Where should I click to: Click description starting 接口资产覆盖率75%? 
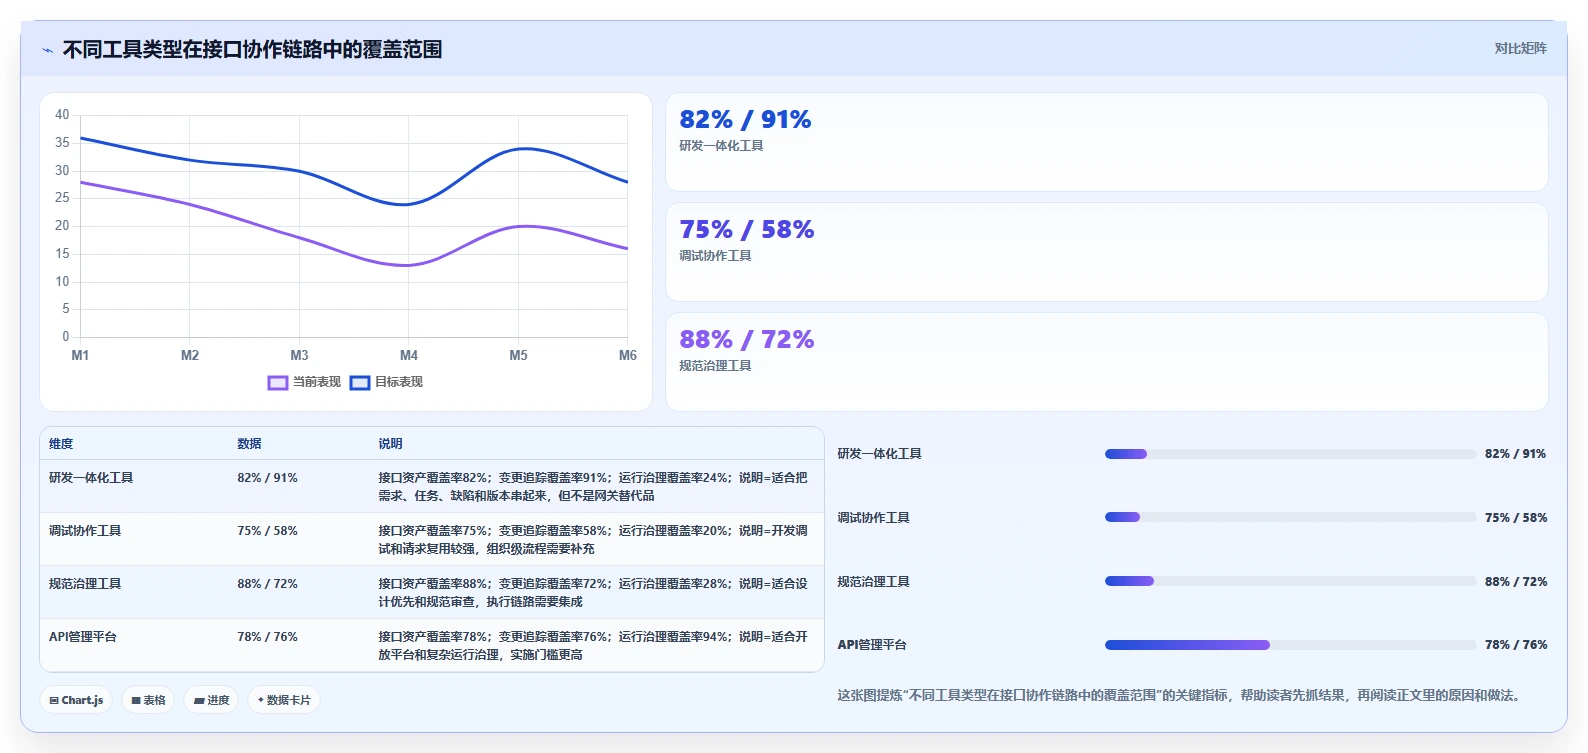pos(593,540)
